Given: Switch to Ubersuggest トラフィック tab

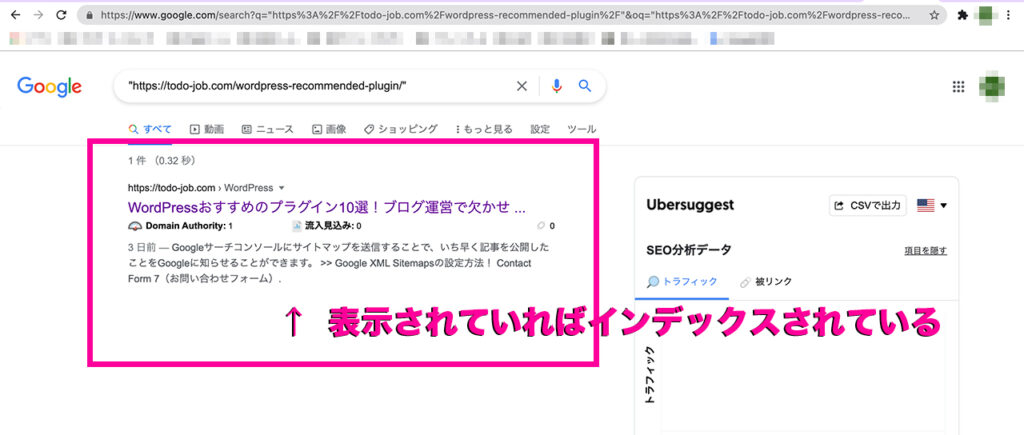Looking at the screenshot, I should 682,282.
